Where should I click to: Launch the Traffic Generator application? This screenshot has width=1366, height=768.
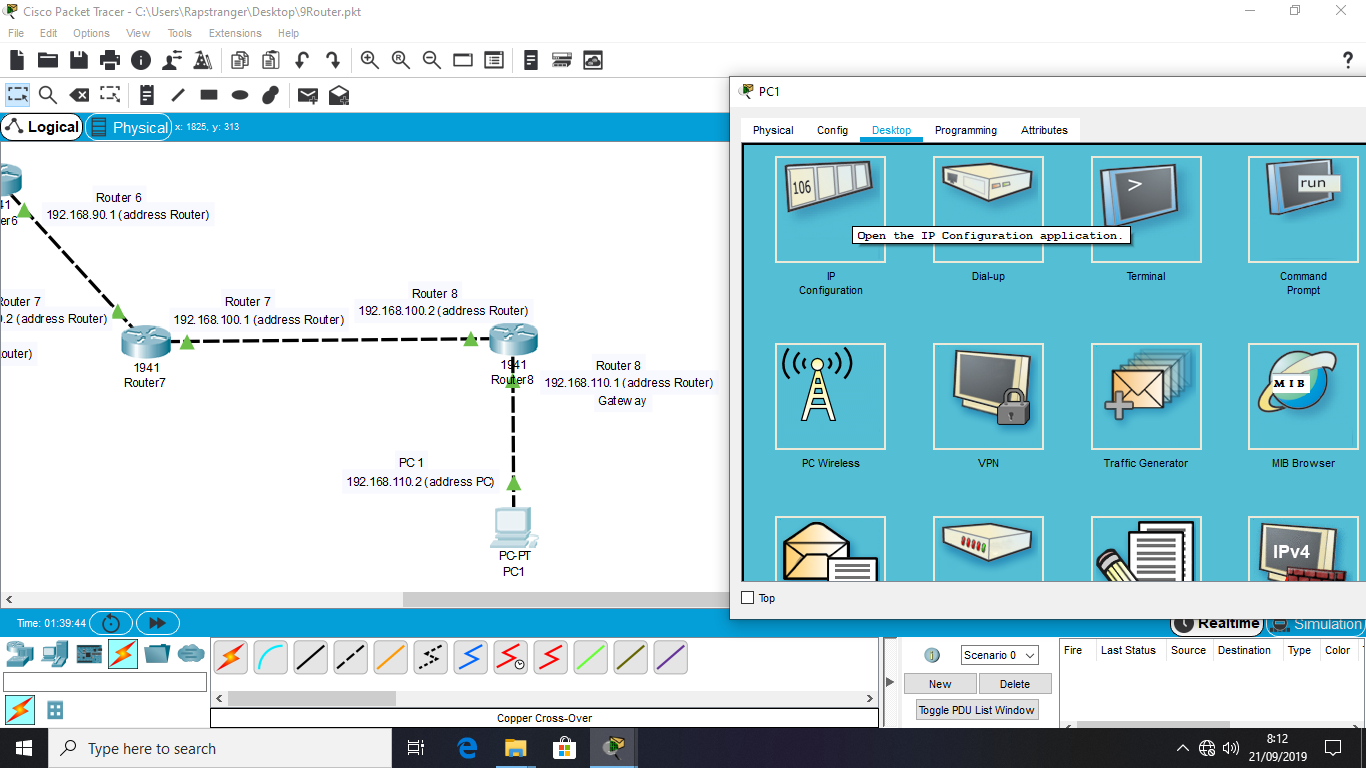[1146, 396]
